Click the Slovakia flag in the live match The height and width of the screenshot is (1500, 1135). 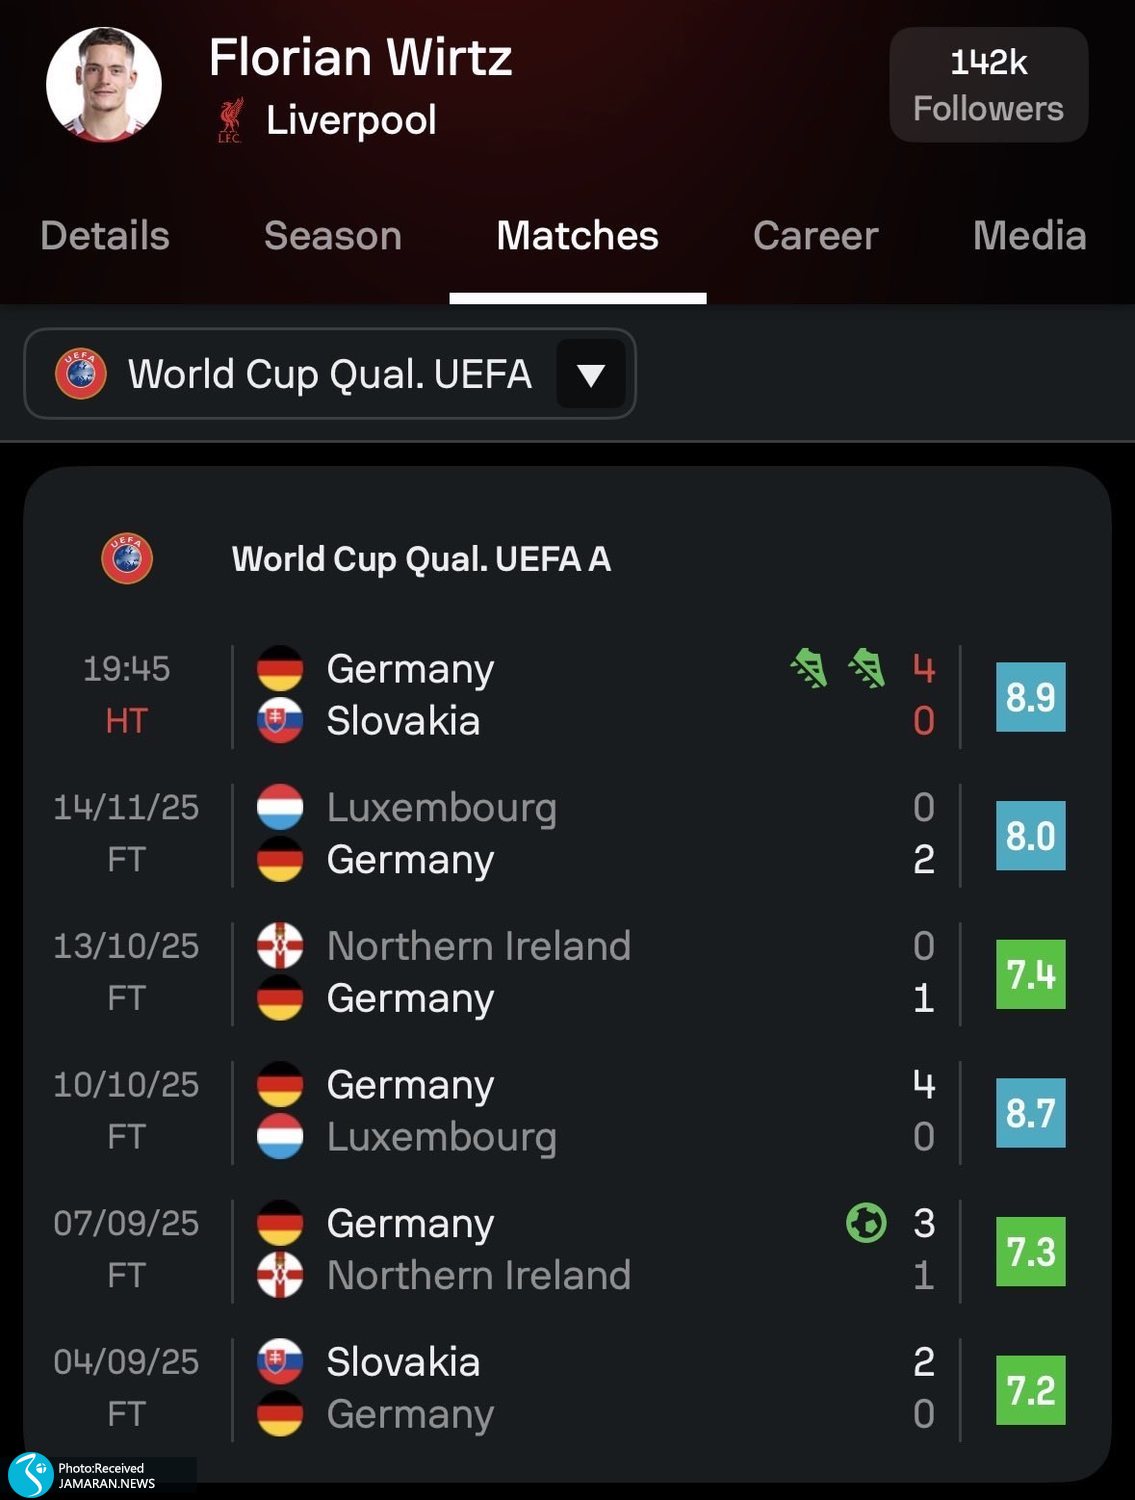(280, 721)
